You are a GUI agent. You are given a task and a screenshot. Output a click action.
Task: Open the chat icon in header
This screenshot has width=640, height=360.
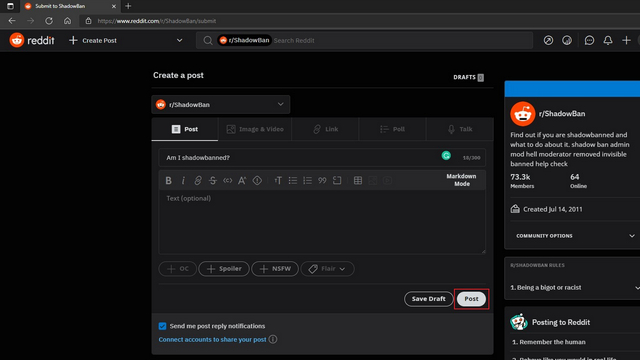coord(589,40)
